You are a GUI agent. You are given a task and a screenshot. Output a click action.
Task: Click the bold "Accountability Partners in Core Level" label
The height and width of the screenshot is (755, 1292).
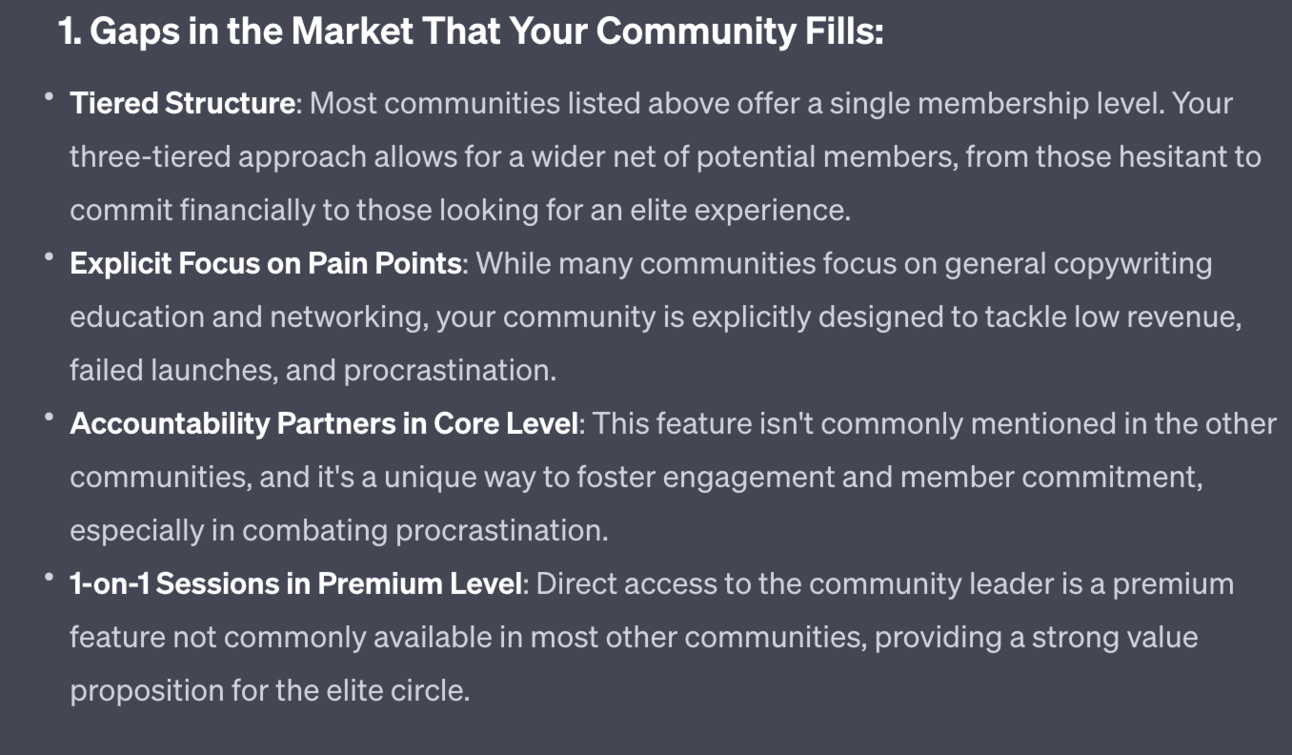click(x=324, y=423)
